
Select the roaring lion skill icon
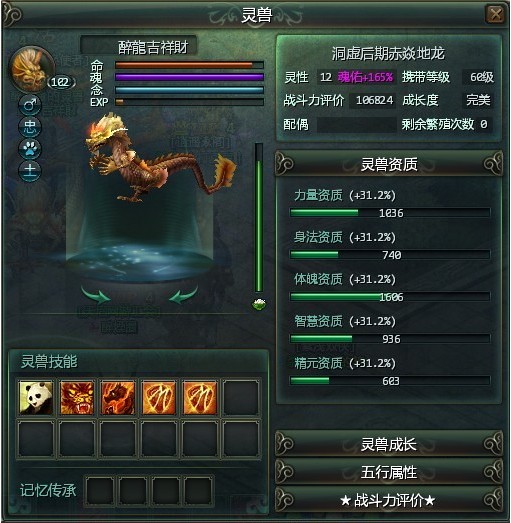click(77, 398)
